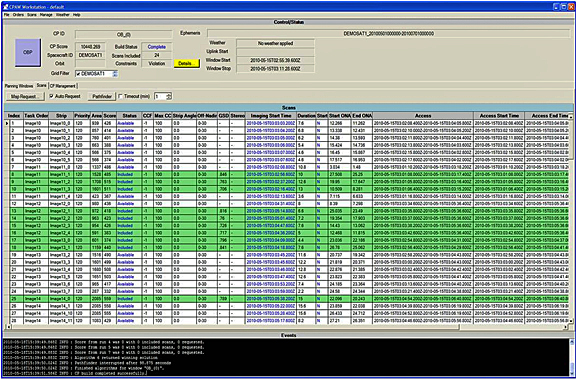The height and width of the screenshot is (379, 576).
Task: Click the No weather applied field
Action: (275, 43)
